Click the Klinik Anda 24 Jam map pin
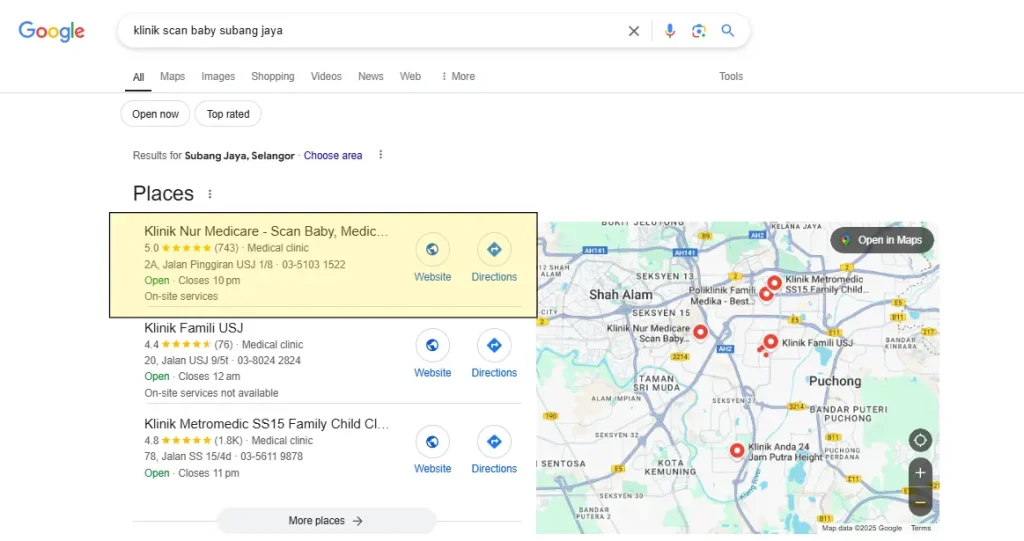This screenshot has height=541, width=1024. [737, 451]
